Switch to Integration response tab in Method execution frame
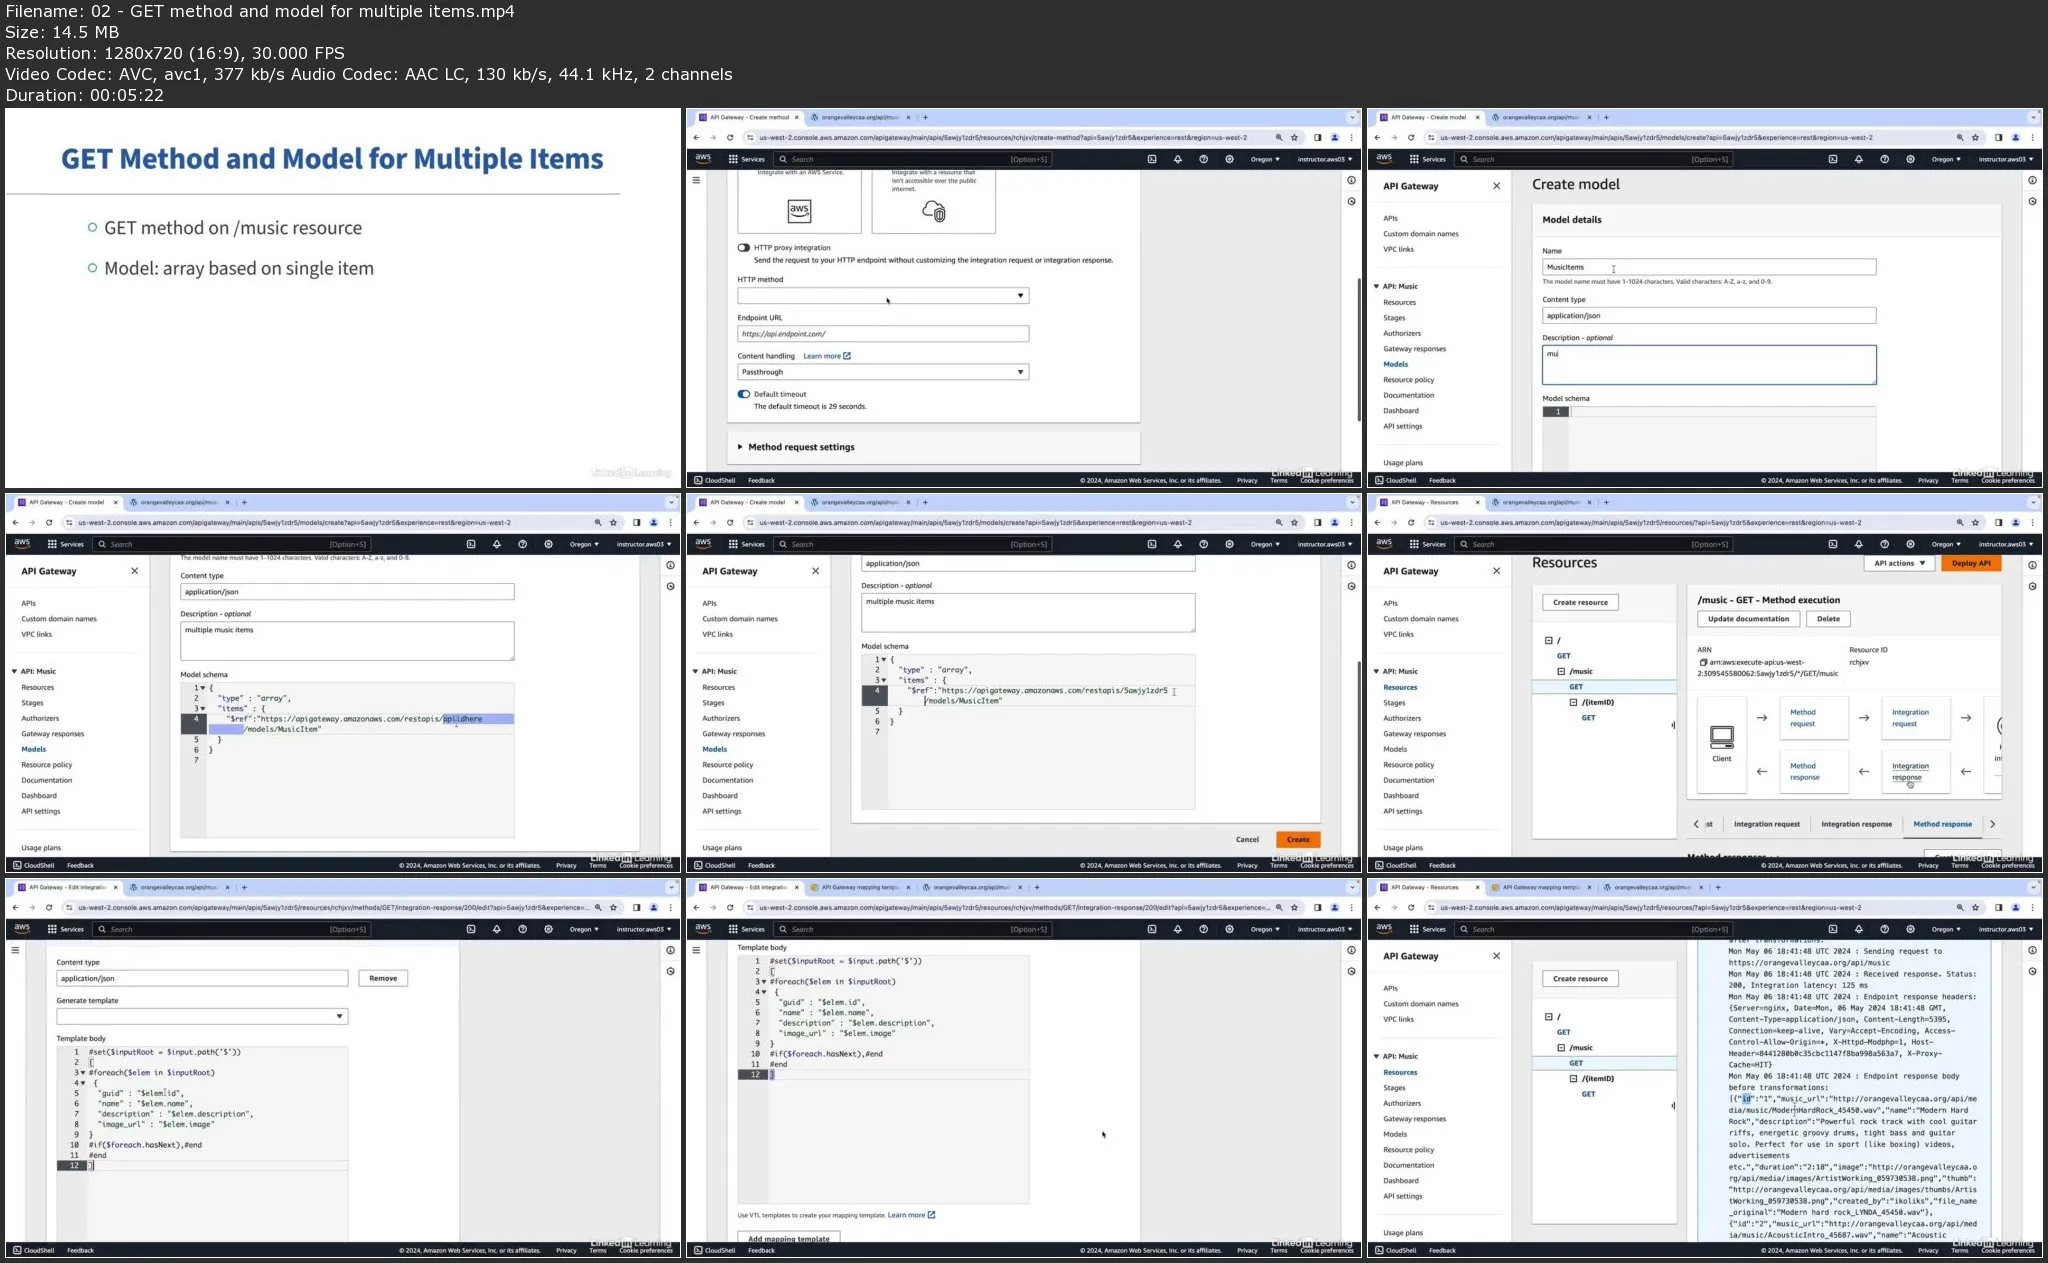 1856,824
